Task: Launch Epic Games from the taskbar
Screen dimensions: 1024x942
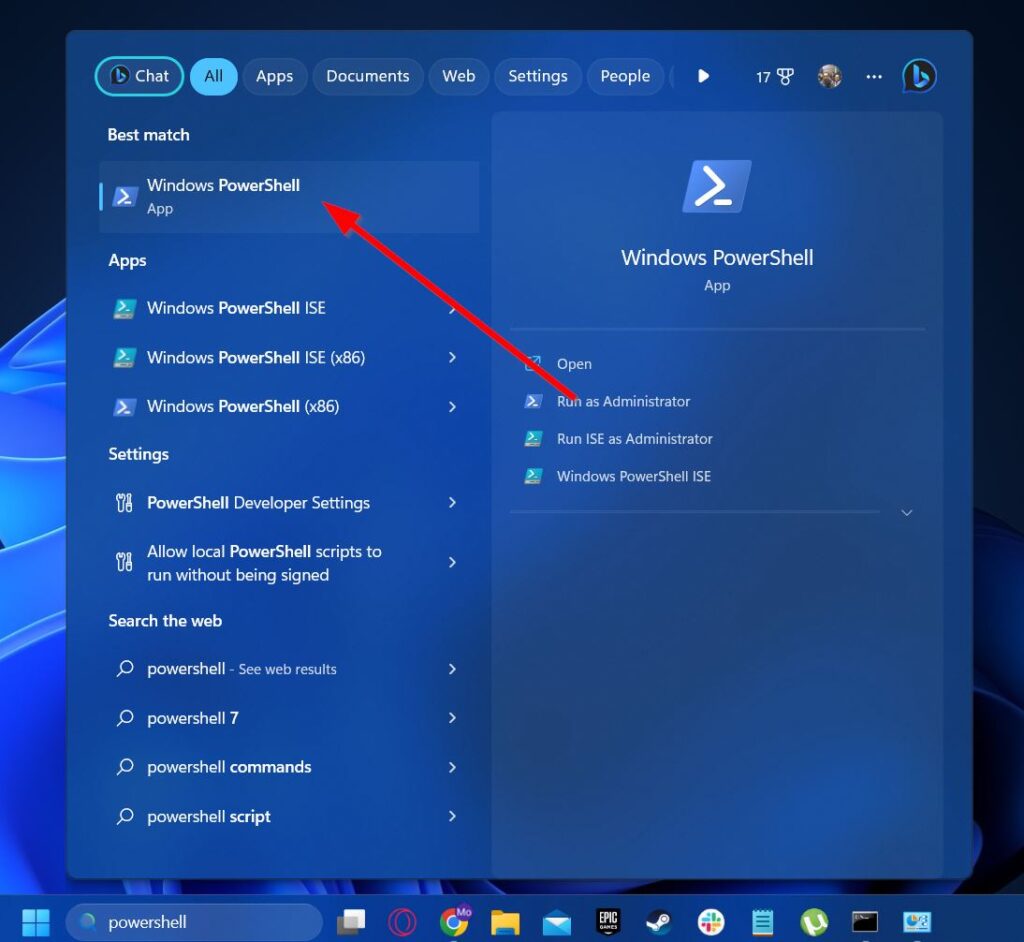Action: click(x=608, y=922)
